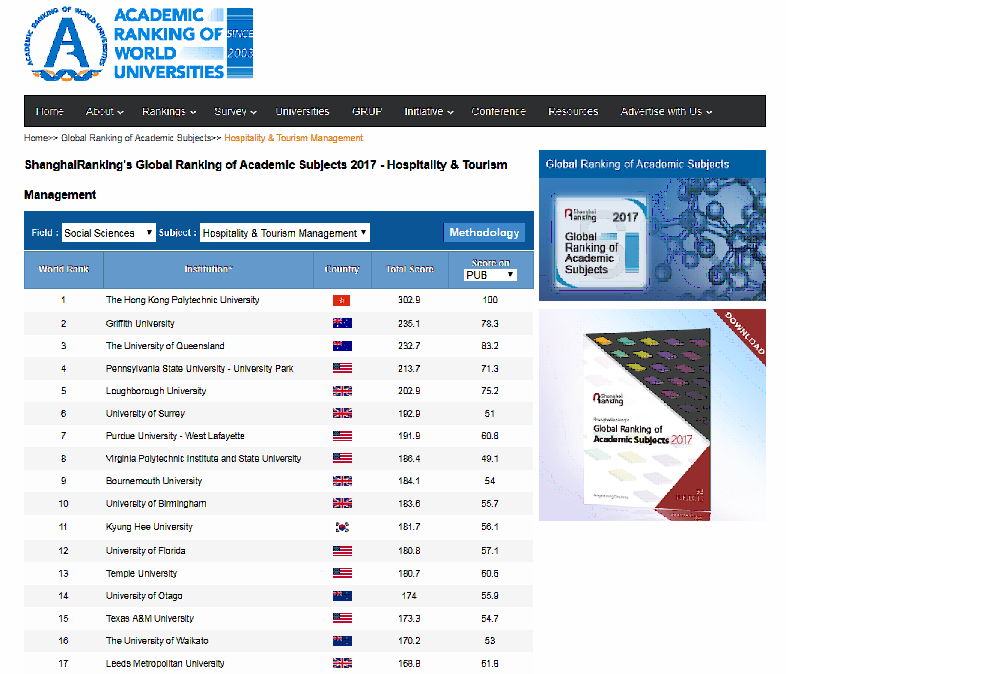This screenshot has height=674, width=1008.
Task: Click the ARWU logo at top left
Action: tap(138, 44)
